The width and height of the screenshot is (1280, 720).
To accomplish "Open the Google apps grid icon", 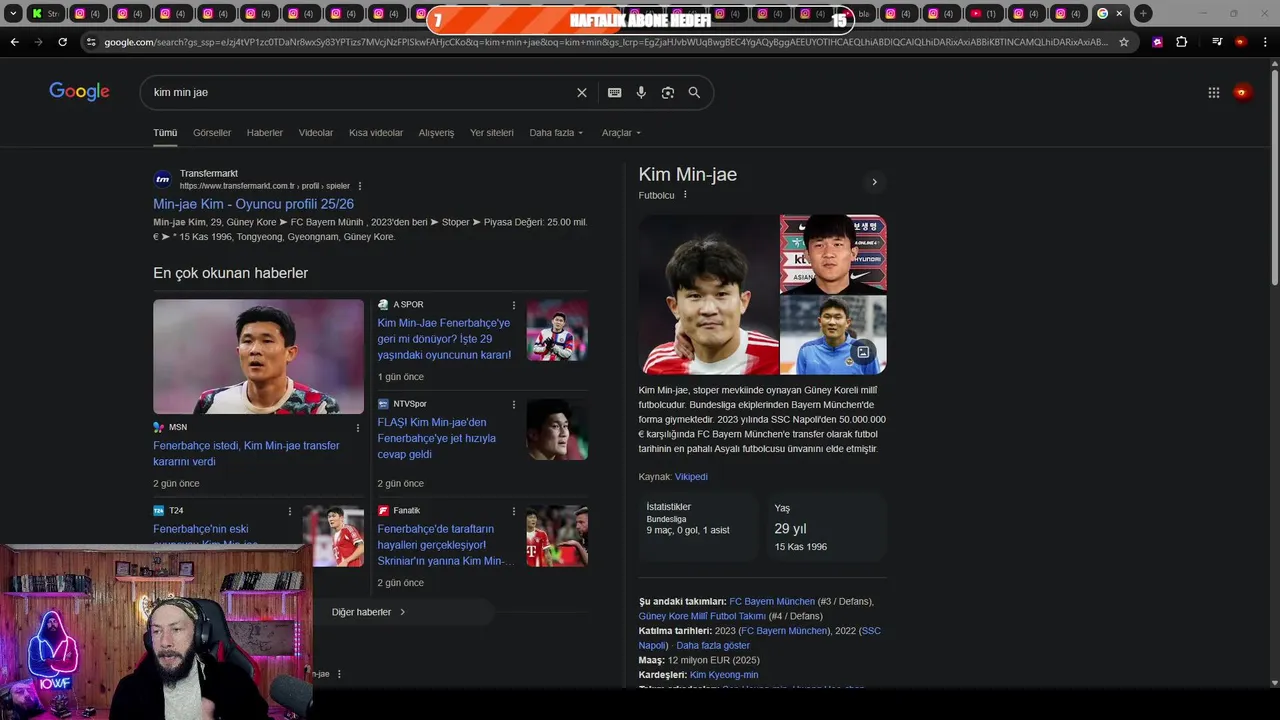I will point(1213,92).
